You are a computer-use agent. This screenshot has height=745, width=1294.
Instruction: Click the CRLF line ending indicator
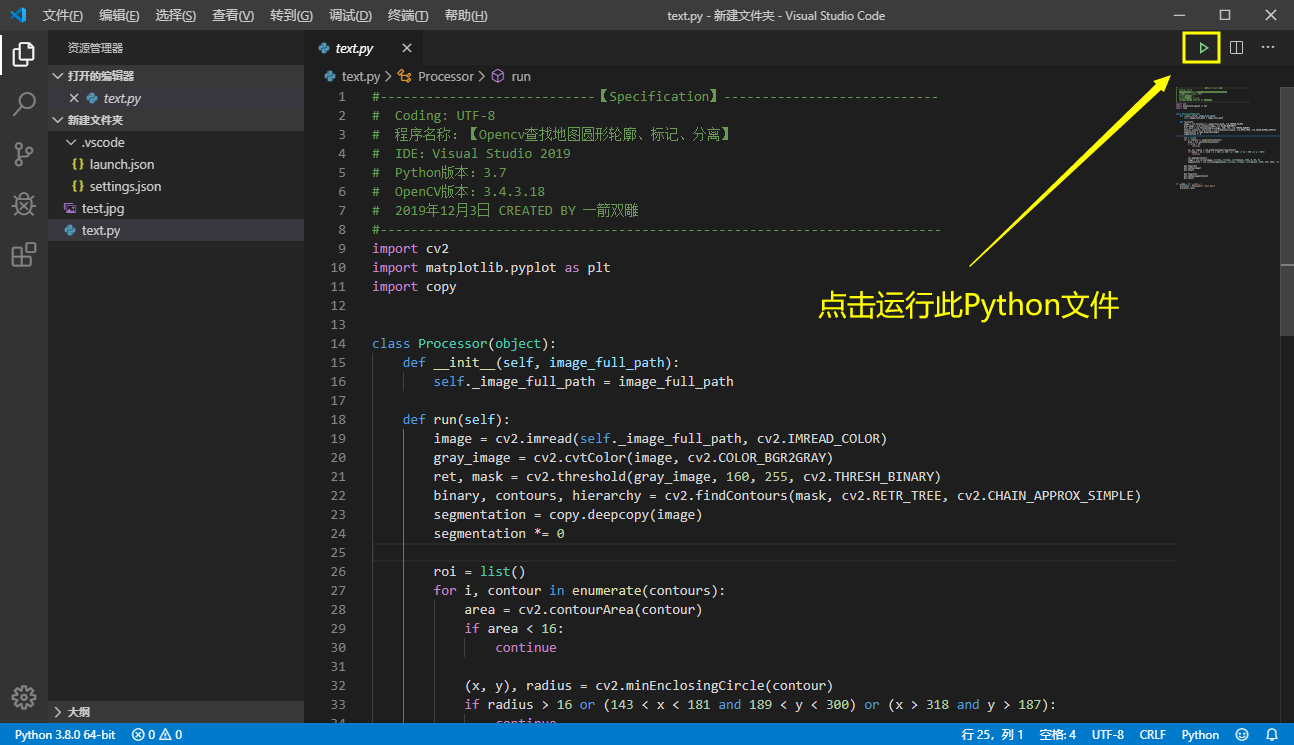1152,734
